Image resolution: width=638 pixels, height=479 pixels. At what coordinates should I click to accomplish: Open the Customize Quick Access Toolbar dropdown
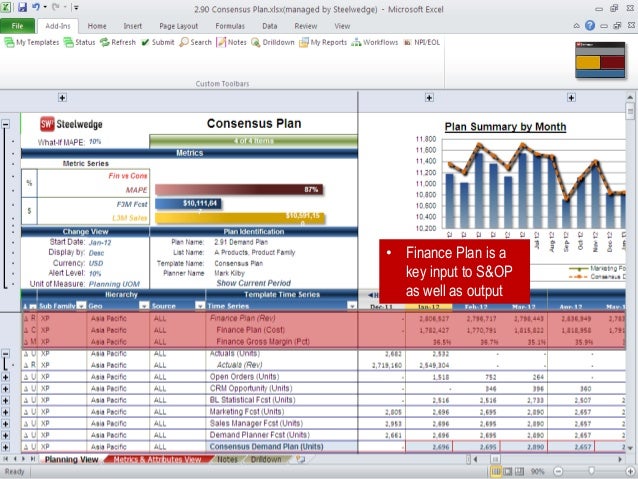click(76, 7)
